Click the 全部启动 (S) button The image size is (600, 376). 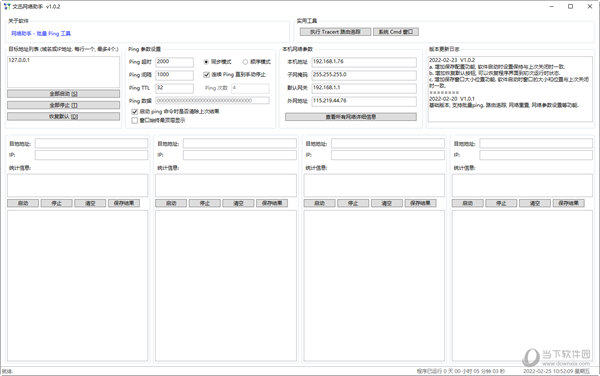pyautogui.click(x=64, y=94)
